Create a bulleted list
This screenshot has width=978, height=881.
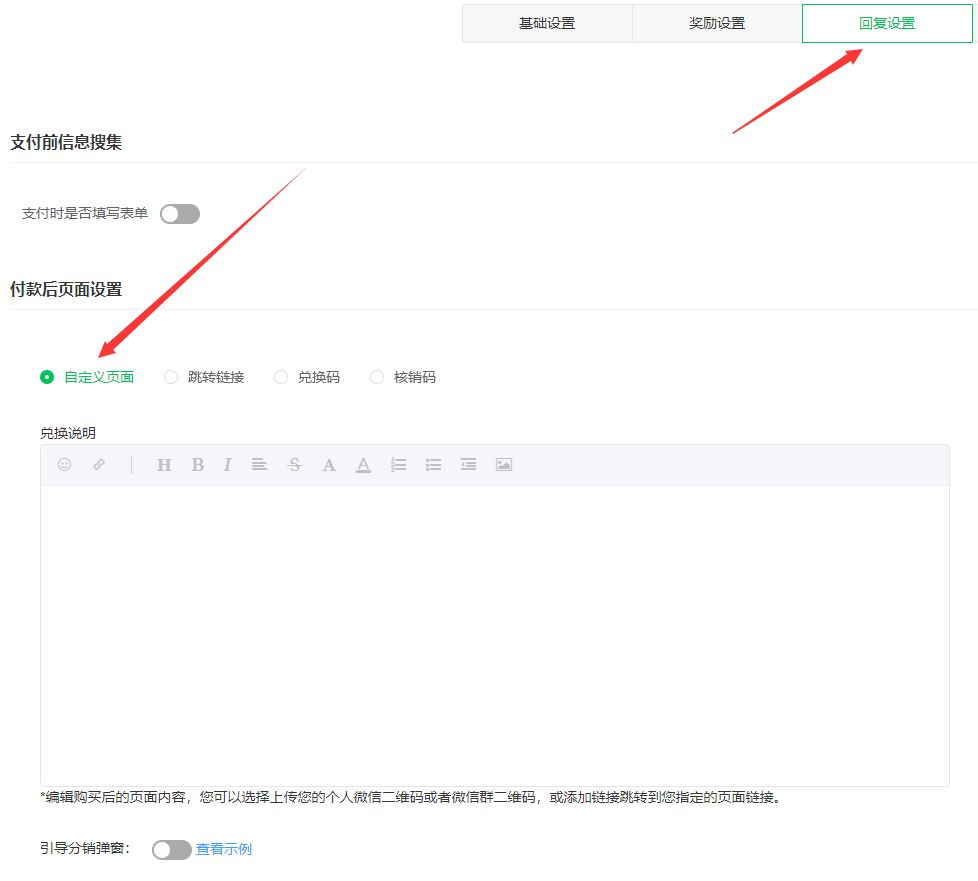coord(433,464)
